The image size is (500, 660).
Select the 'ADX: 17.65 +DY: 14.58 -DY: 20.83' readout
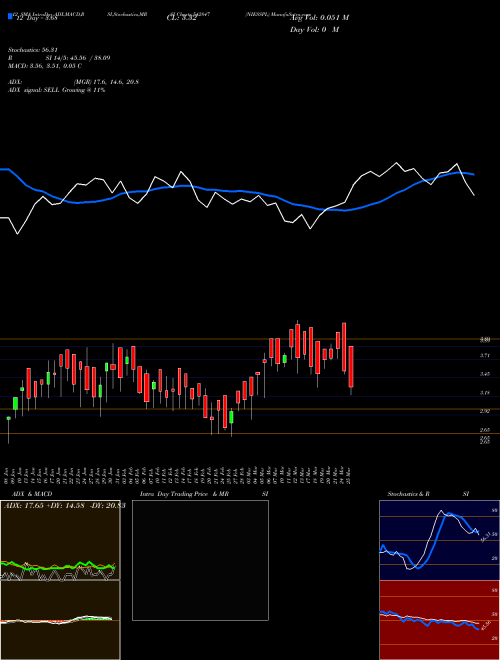pyautogui.click(x=64, y=506)
